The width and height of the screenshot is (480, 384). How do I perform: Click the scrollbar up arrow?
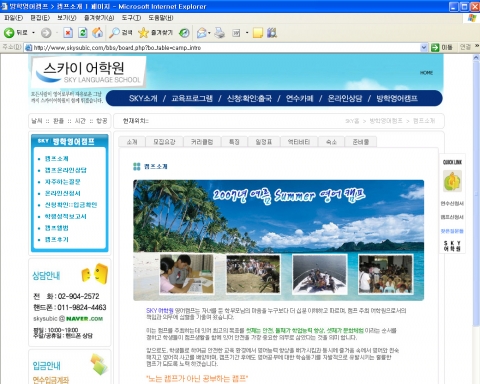(x=476, y=57)
